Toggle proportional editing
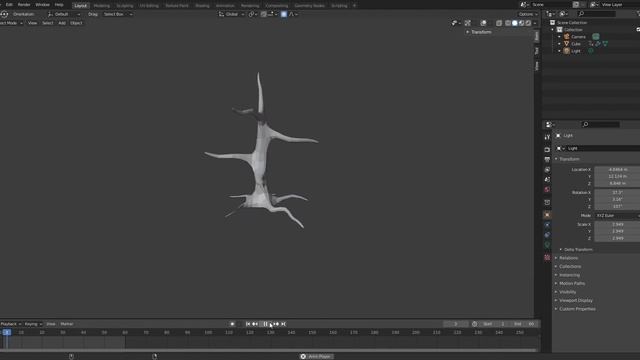Screen dimensions: 640x360 pos(284,14)
